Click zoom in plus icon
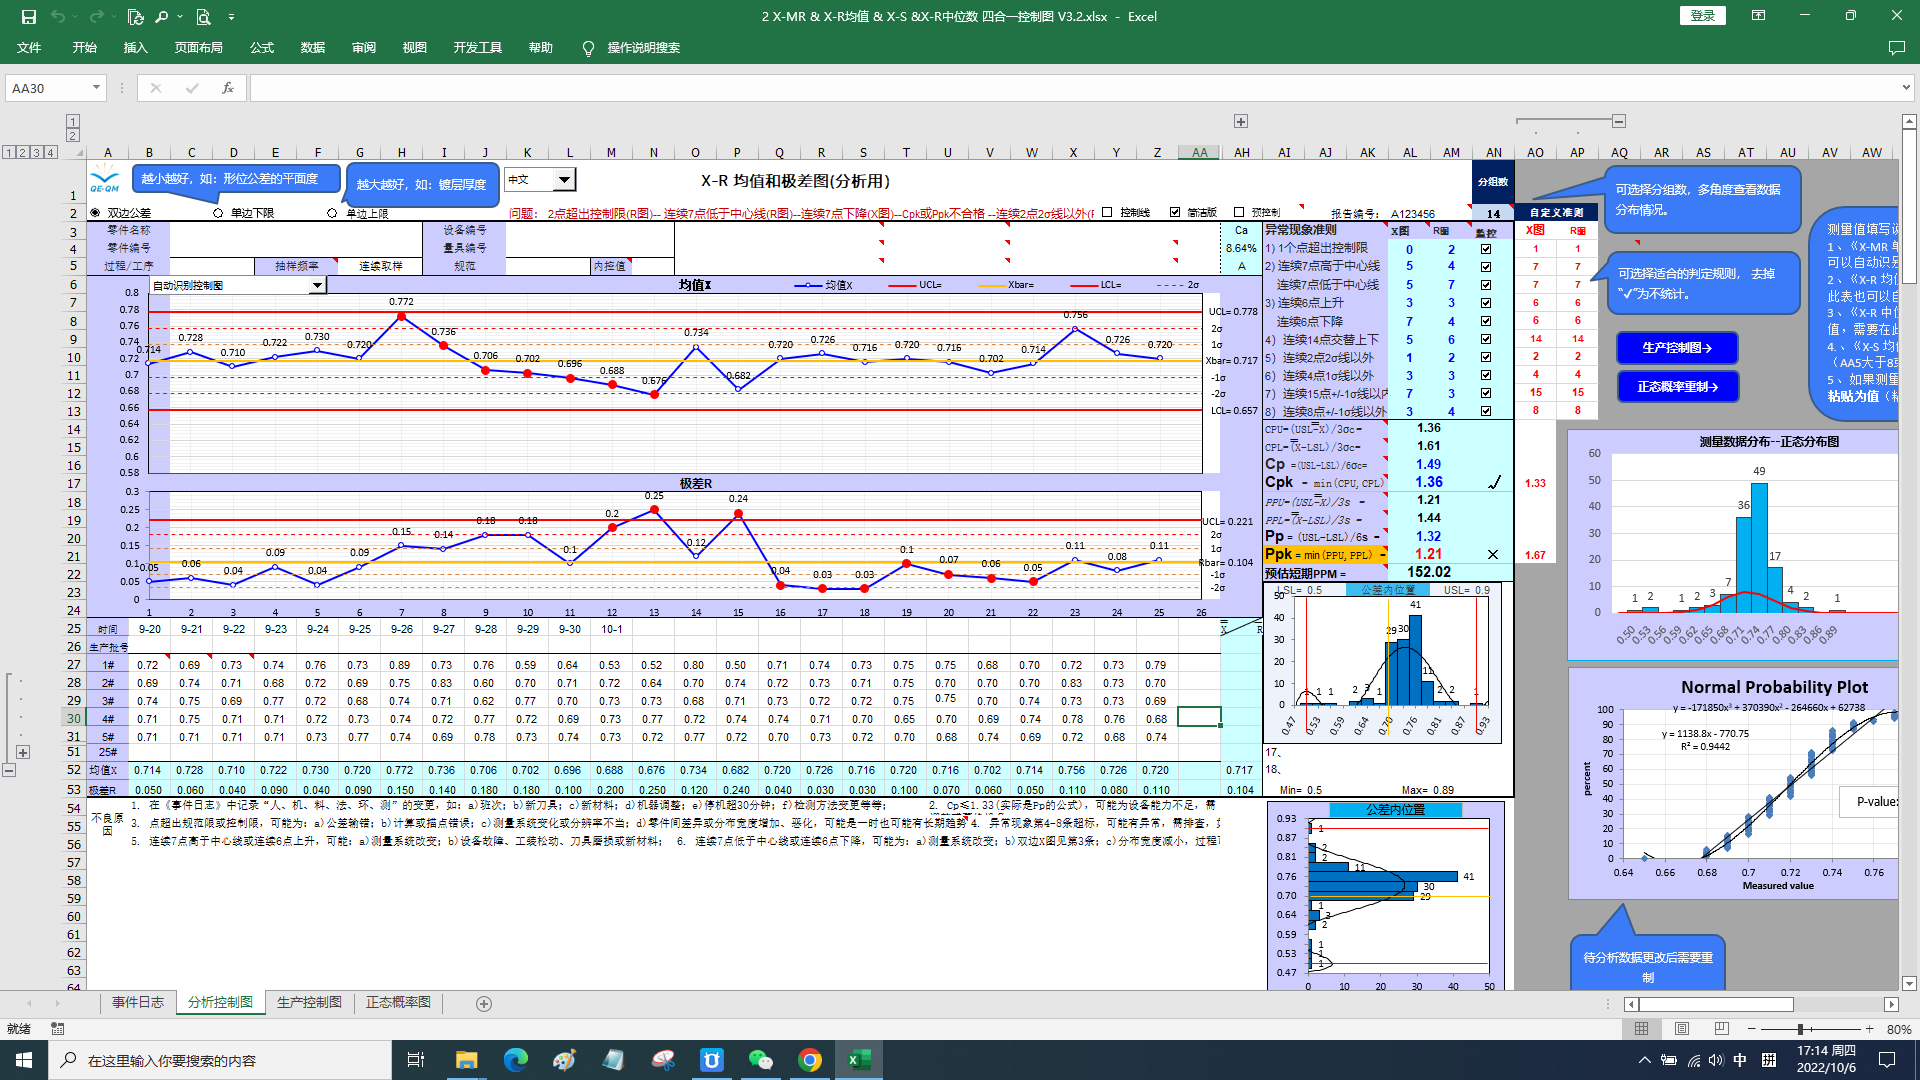Screen dimensions: 1920x1080 point(1869,1028)
